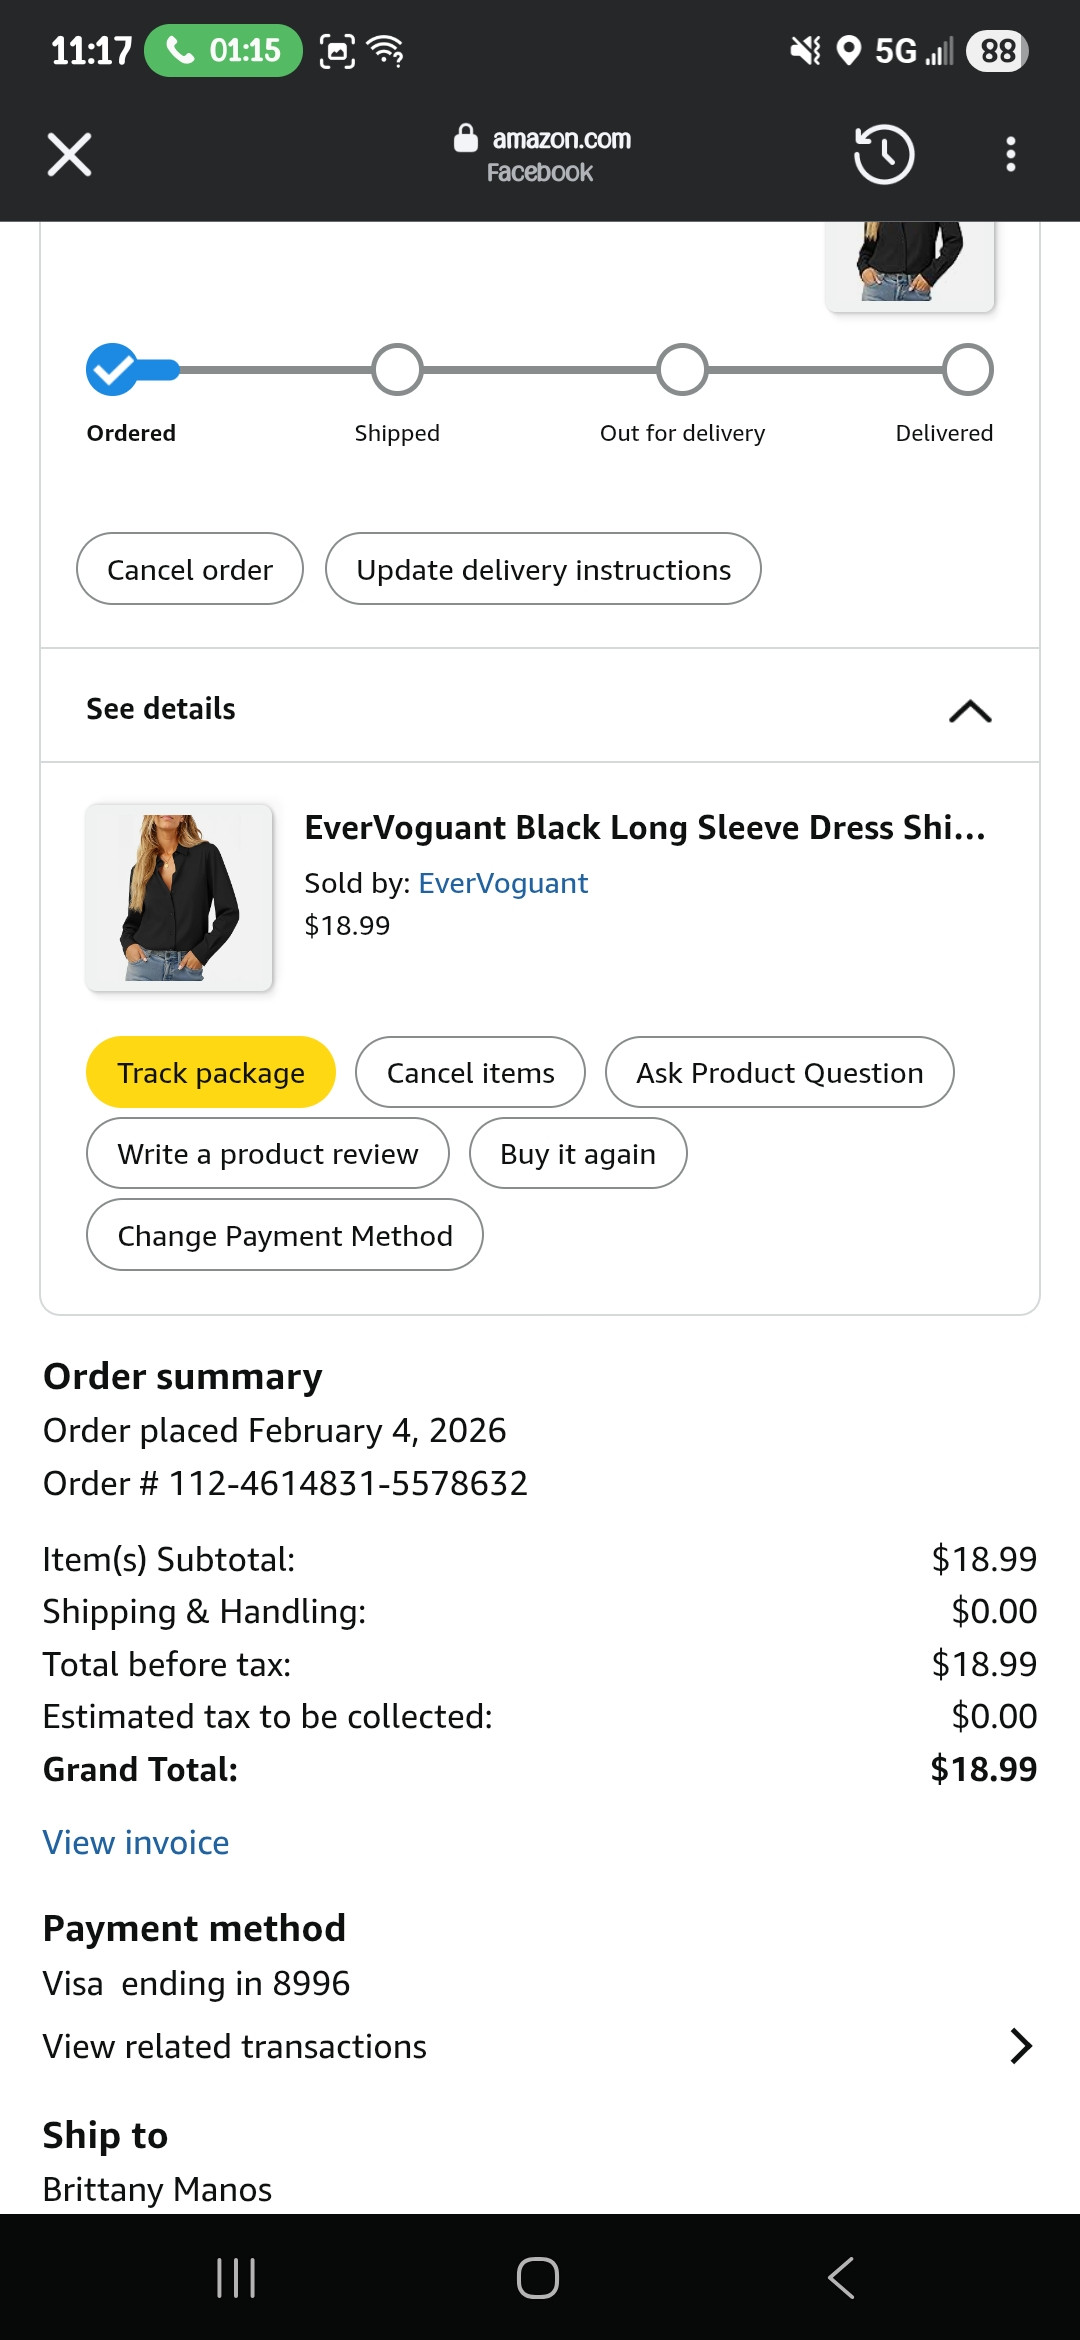Tap the padlock icon beside amazon.com
The width and height of the screenshot is (1080, 2340).
pyautogui.click(x=465, y=138)
